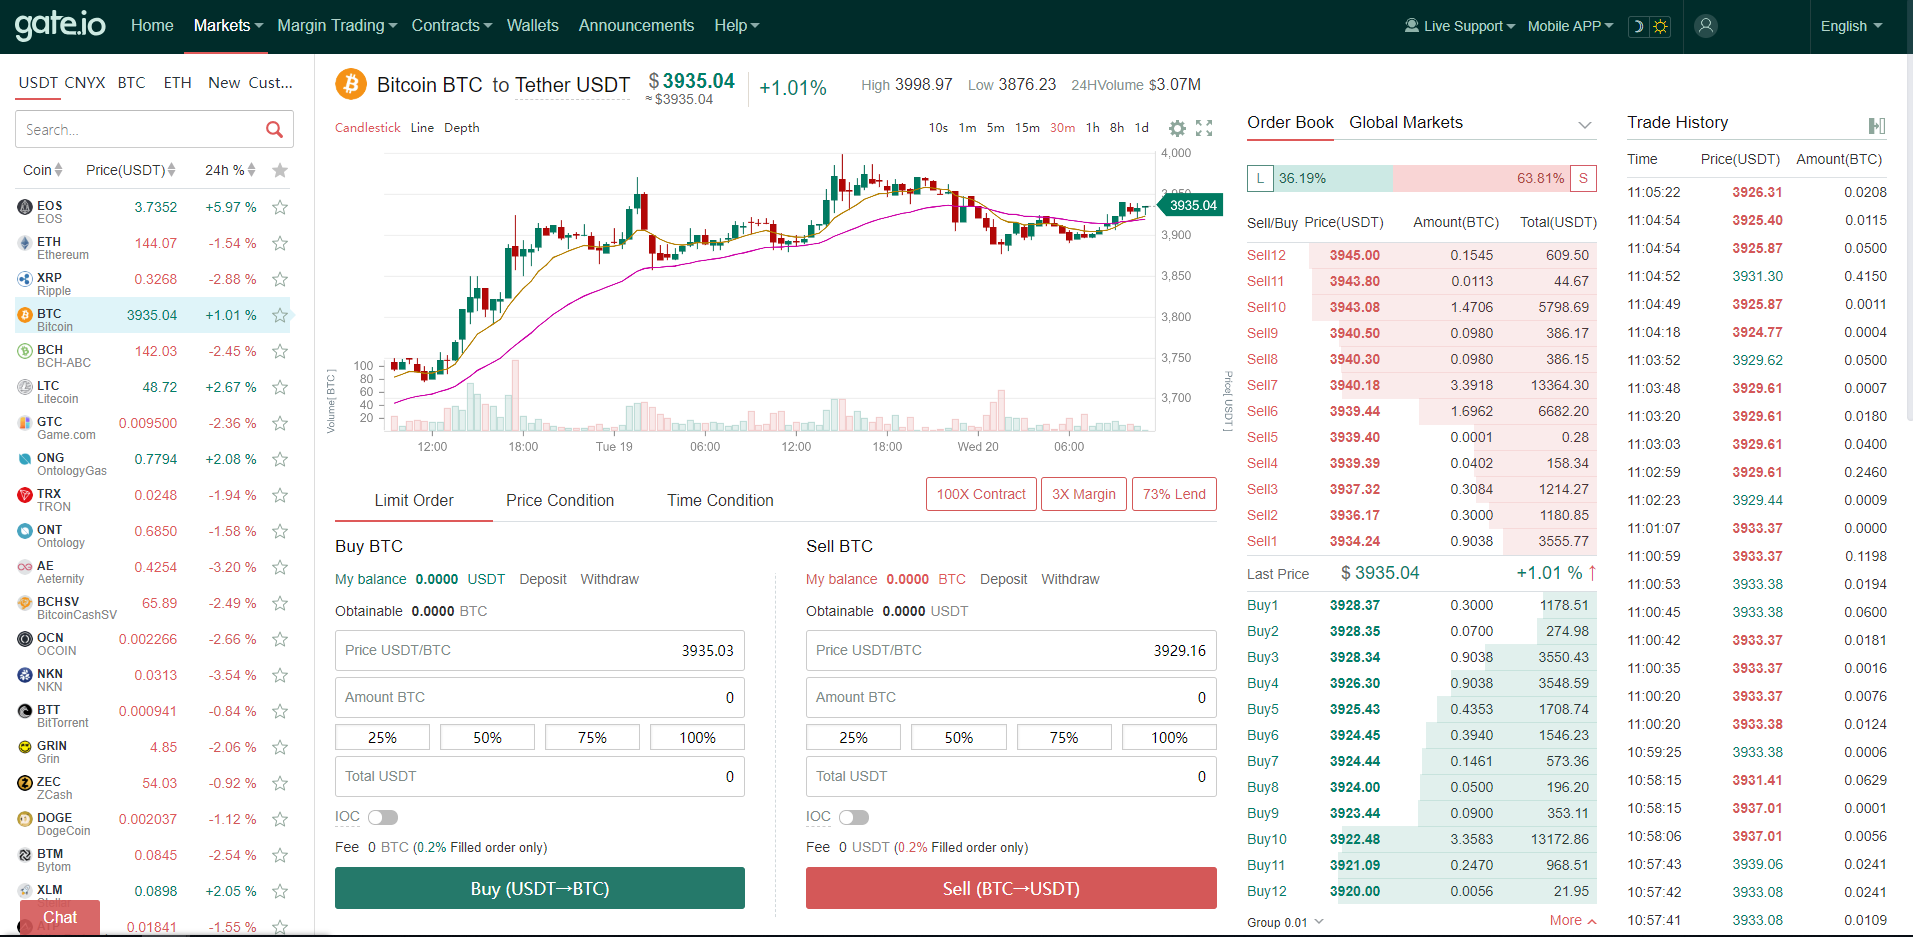Expand chart to fullscreen
The image size is (1913, 937).
[x=1204, y=128]
